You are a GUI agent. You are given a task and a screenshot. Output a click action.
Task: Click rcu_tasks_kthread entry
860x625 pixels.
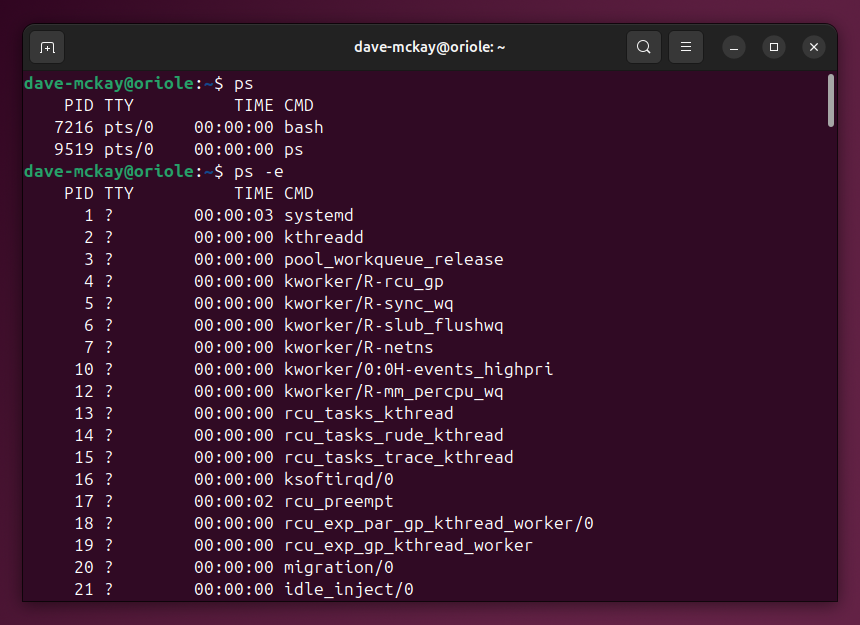(x=369, y=413)
